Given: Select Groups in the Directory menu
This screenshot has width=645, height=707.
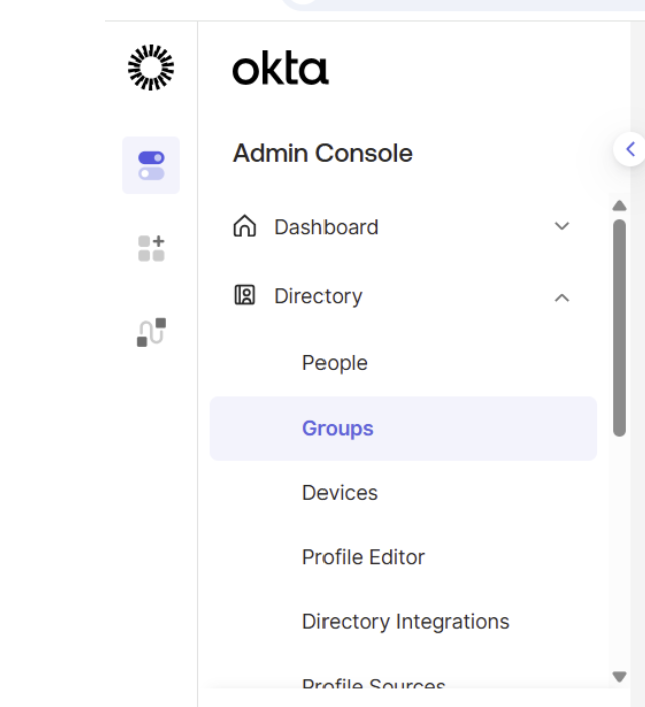Looking at the screenshot, I should (x=403, y=428).
